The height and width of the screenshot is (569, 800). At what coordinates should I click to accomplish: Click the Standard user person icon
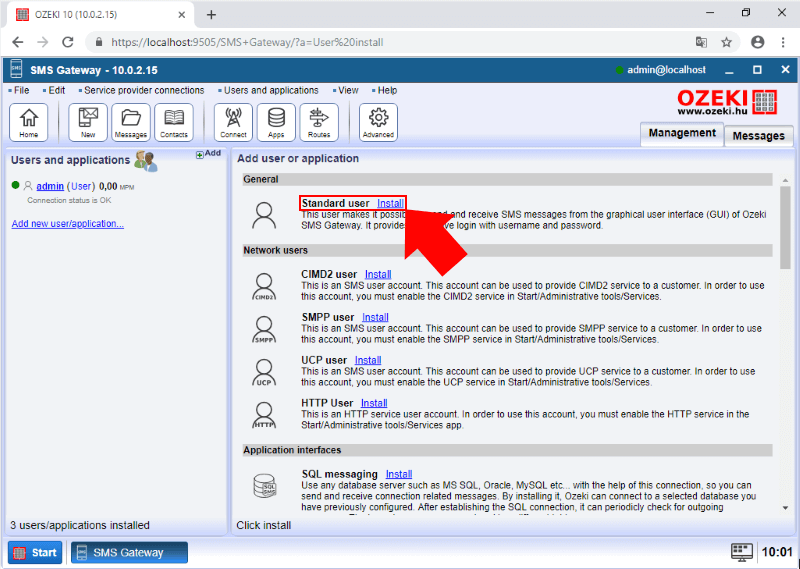[264, 215]
